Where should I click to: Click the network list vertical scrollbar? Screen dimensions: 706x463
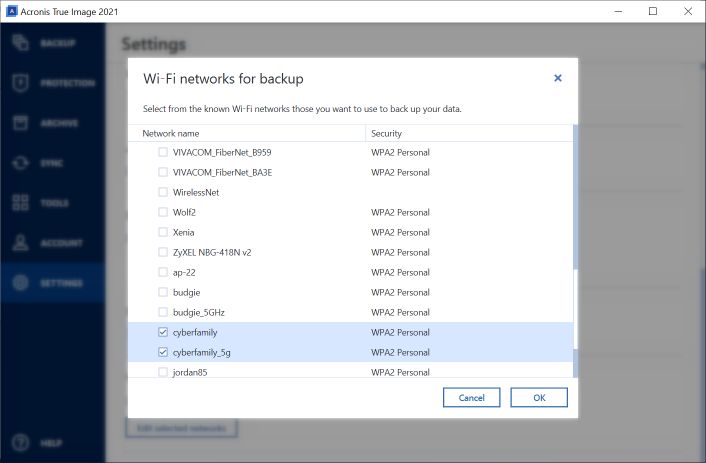point(575,250)
